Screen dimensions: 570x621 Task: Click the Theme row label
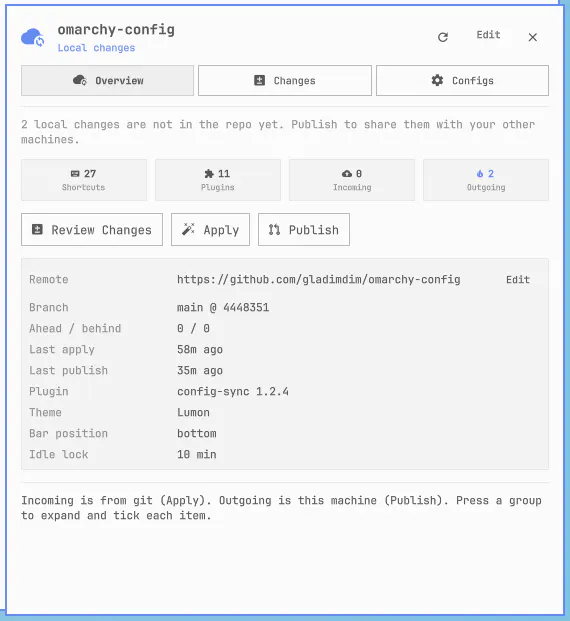46,413
